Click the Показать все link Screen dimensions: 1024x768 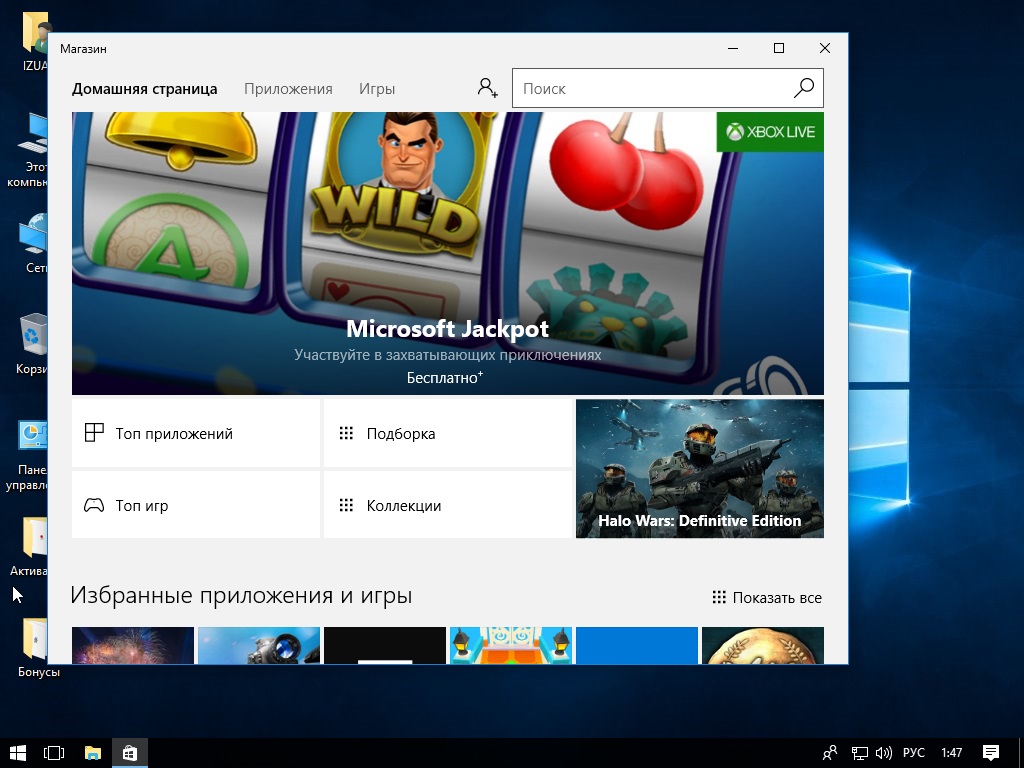(767, 597)
